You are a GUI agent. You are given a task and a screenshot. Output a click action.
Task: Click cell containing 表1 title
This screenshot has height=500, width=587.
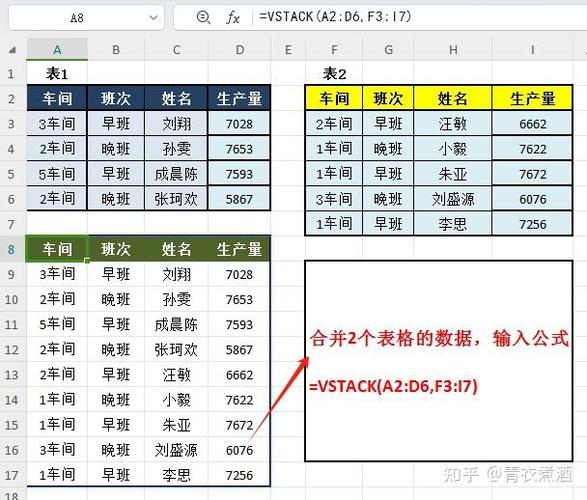(x=57, y=74)
